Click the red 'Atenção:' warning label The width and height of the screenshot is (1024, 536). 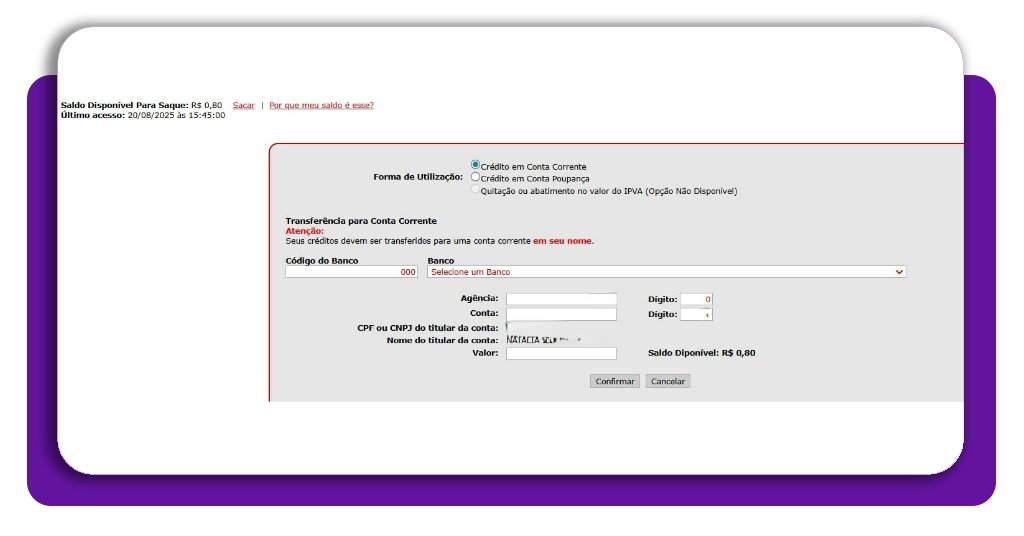[x=304, y=231]
